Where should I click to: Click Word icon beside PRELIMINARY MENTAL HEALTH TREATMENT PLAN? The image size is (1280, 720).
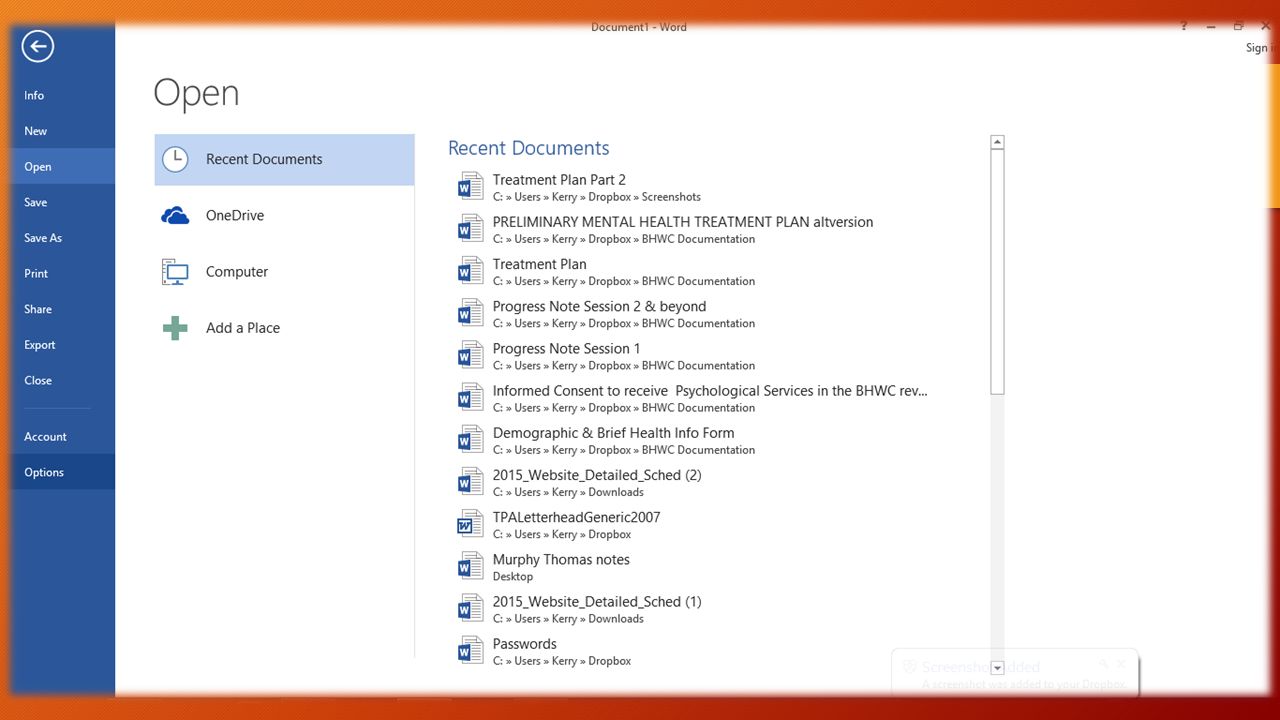point(470,229)
